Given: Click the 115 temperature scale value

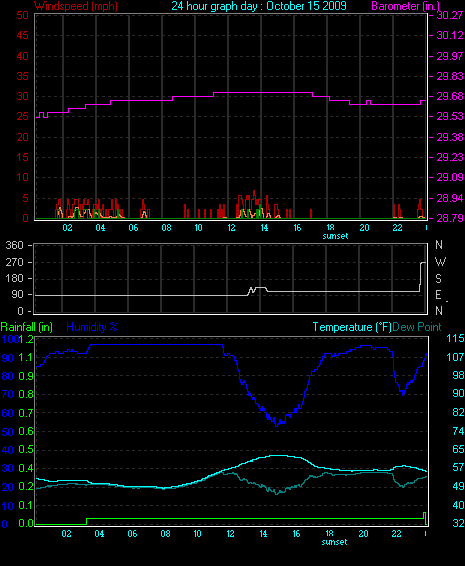Looking at the screenshot, I should pyautogui.click(x=455, y=338).
